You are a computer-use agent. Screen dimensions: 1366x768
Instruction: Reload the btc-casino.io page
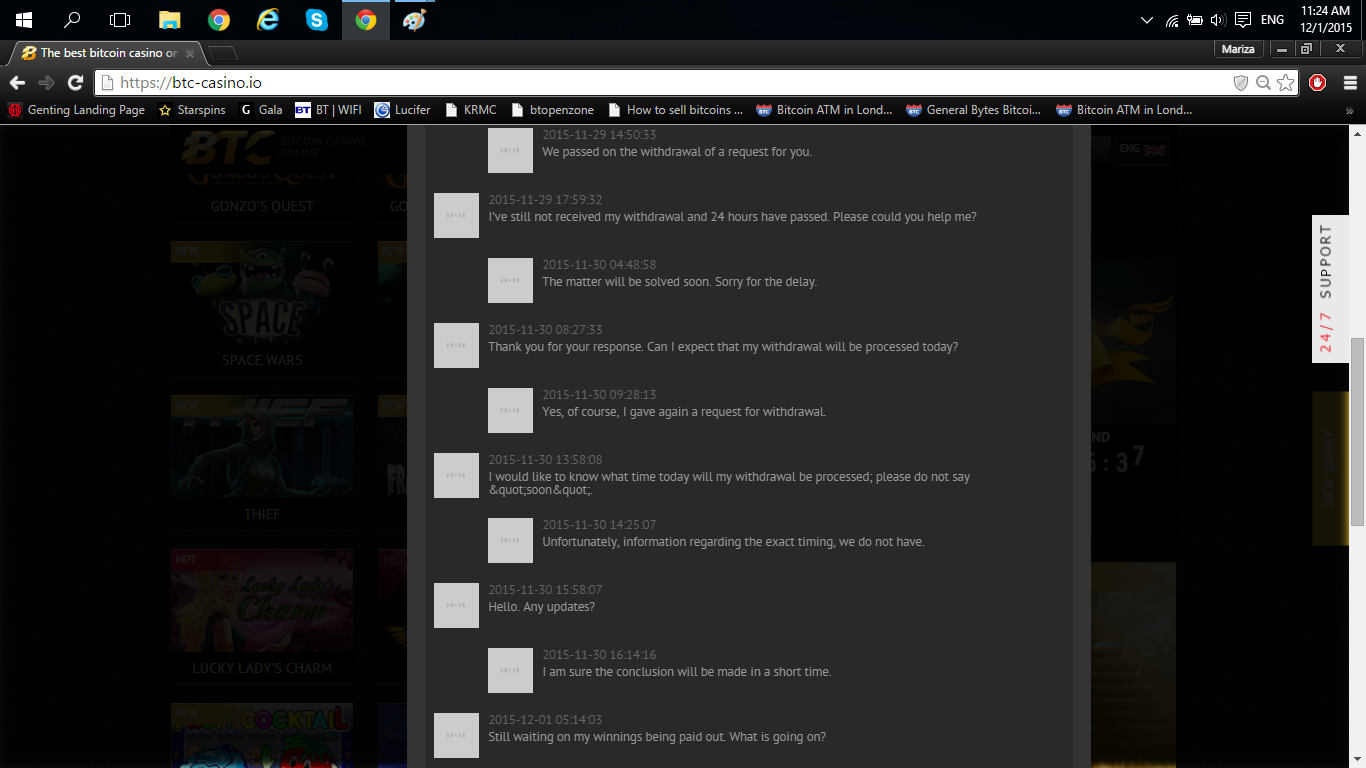pyautogui.click(x=75, y=83)
